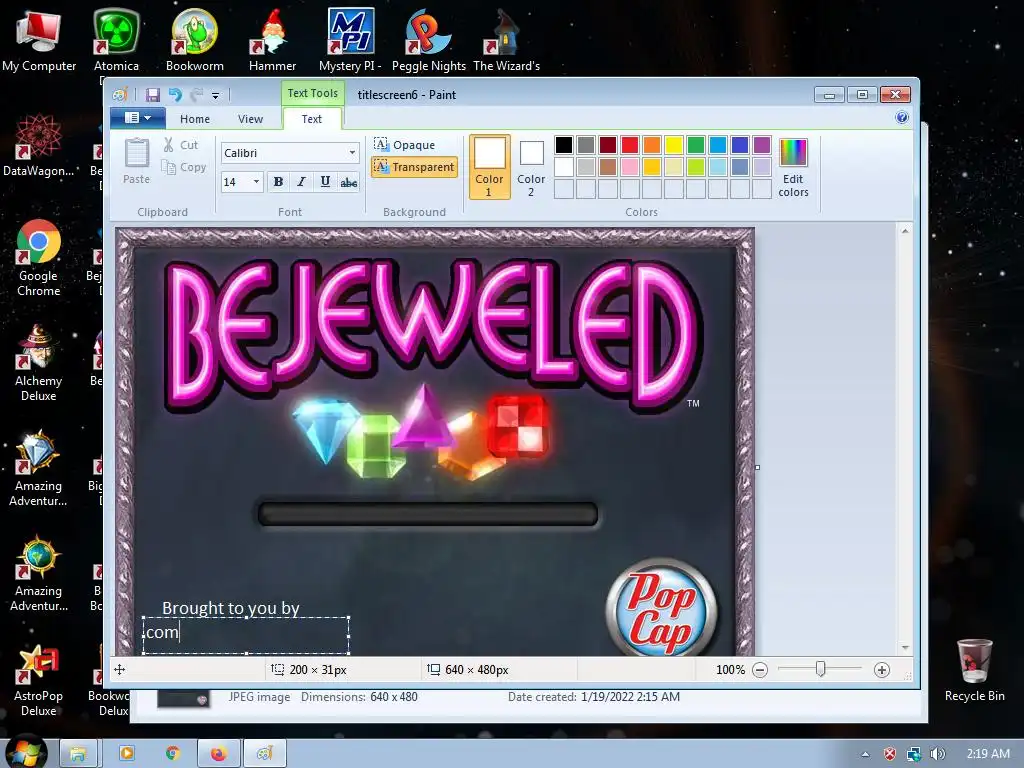This screenshot has height=768, width=1024.
Task: Select the Bookworm desktop icon
Action: 195,40
